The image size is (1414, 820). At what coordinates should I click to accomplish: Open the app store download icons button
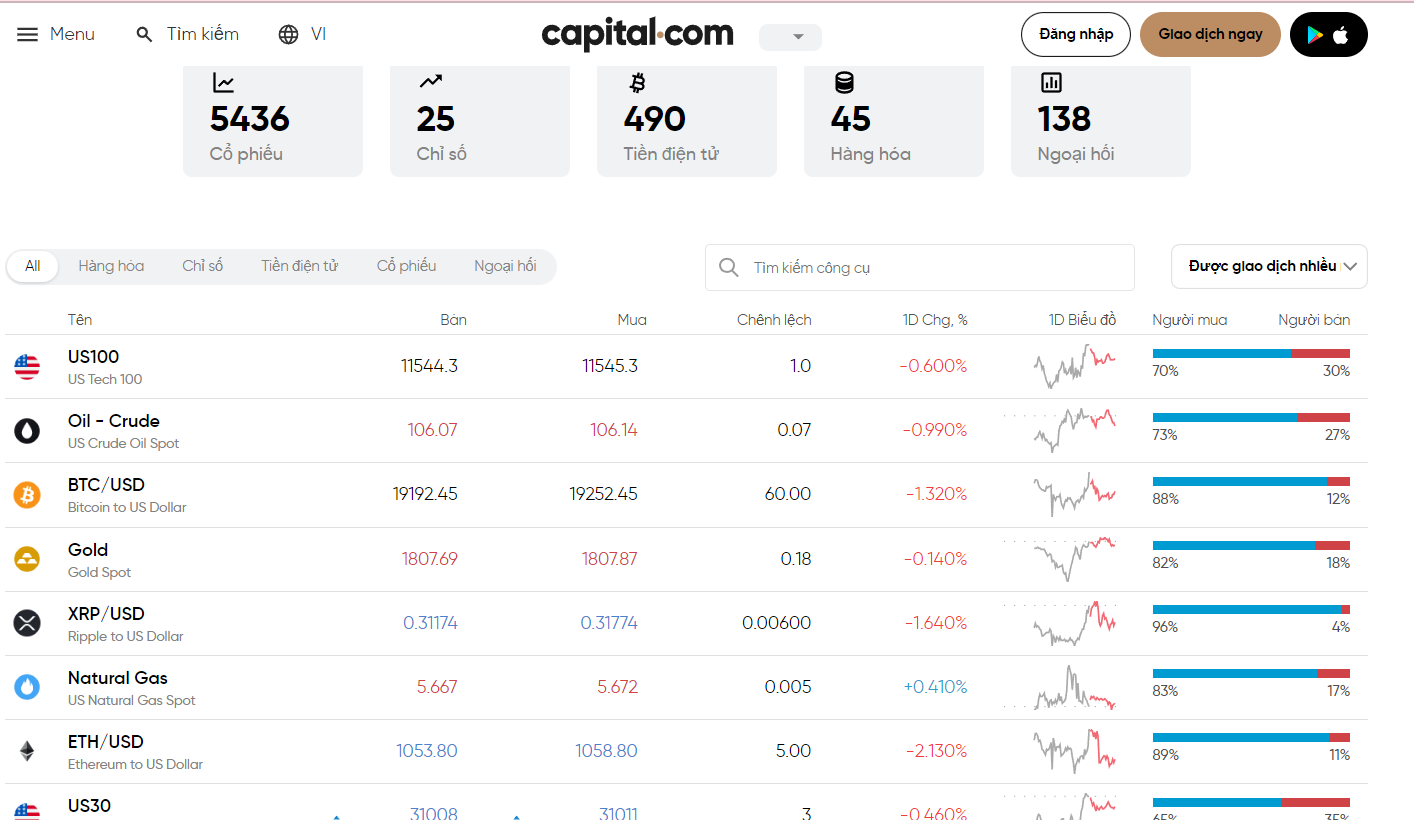(x=1328, y=34)
